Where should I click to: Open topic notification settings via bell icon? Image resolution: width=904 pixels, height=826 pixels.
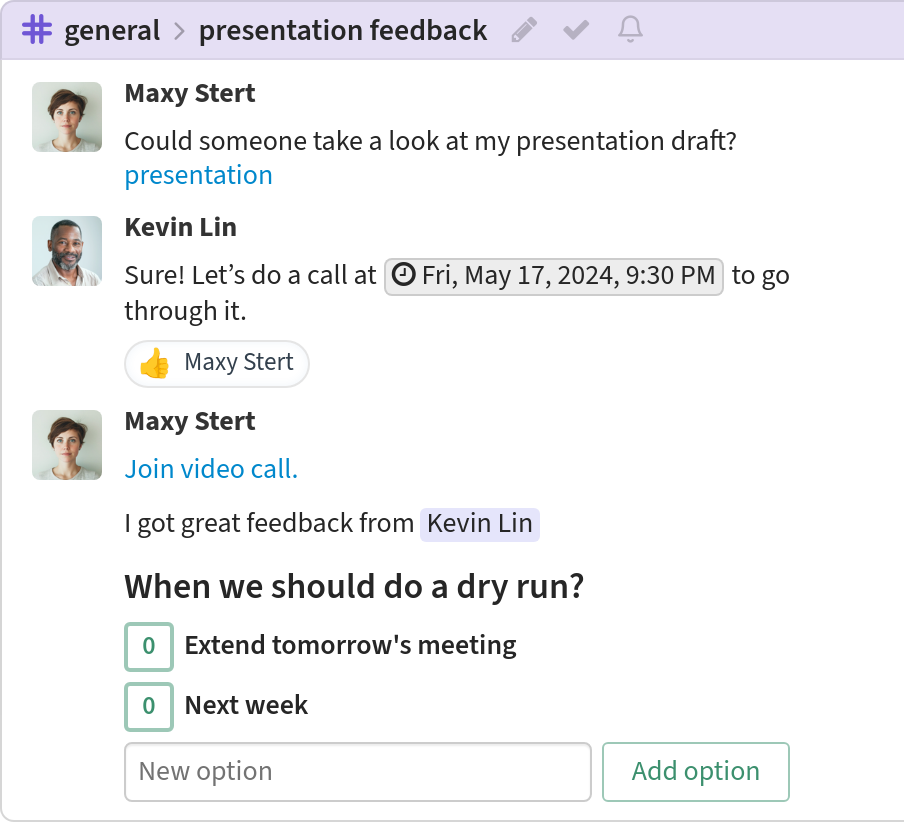point(630,30)
